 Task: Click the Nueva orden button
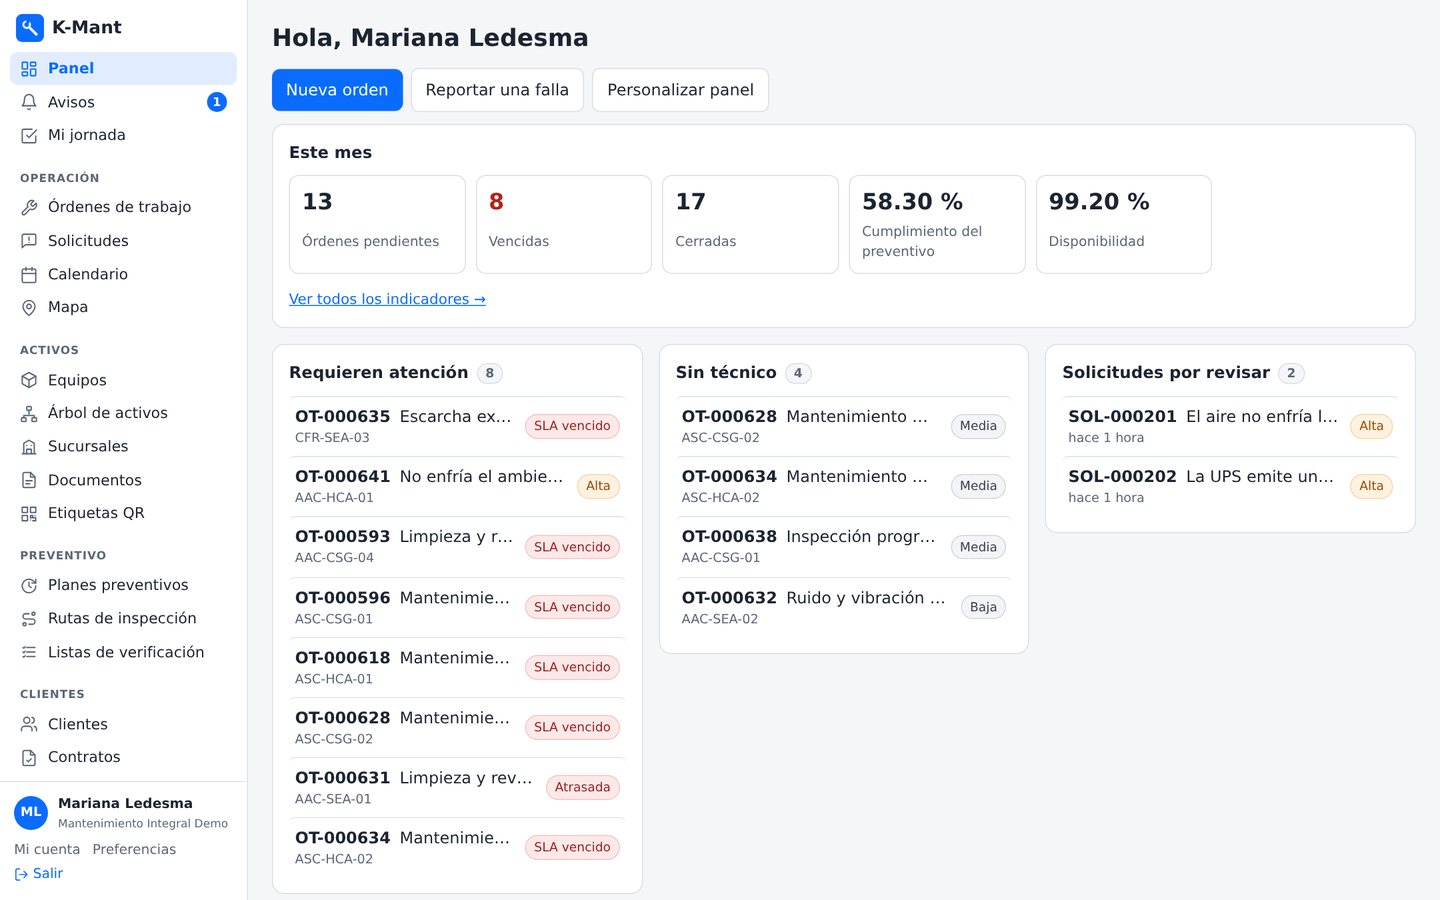point(337,90)
